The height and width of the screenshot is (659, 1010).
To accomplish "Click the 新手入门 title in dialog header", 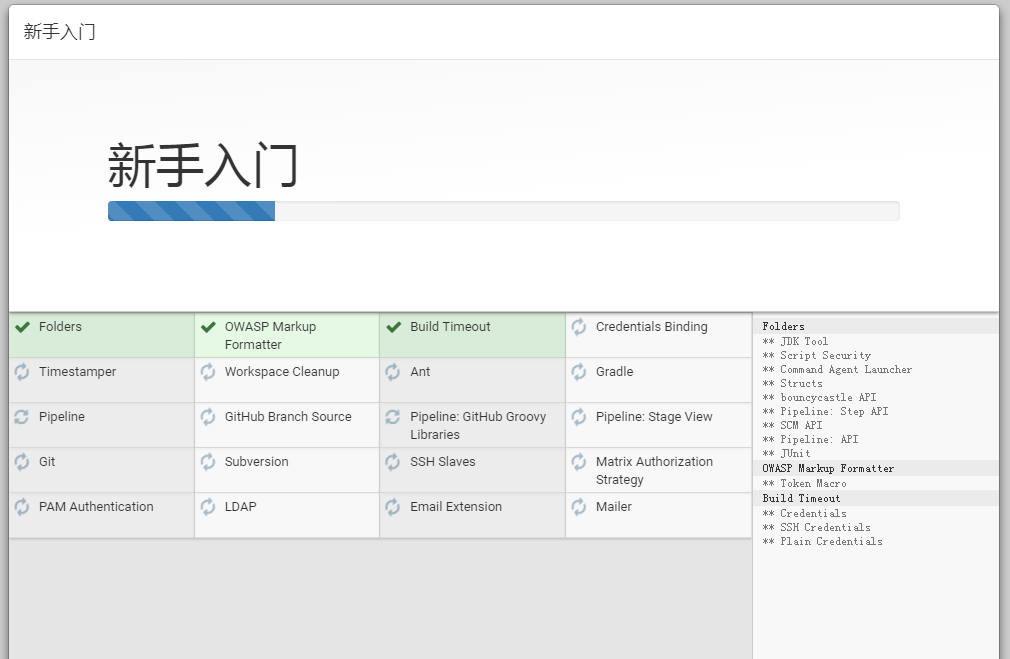I will (59, 32).
